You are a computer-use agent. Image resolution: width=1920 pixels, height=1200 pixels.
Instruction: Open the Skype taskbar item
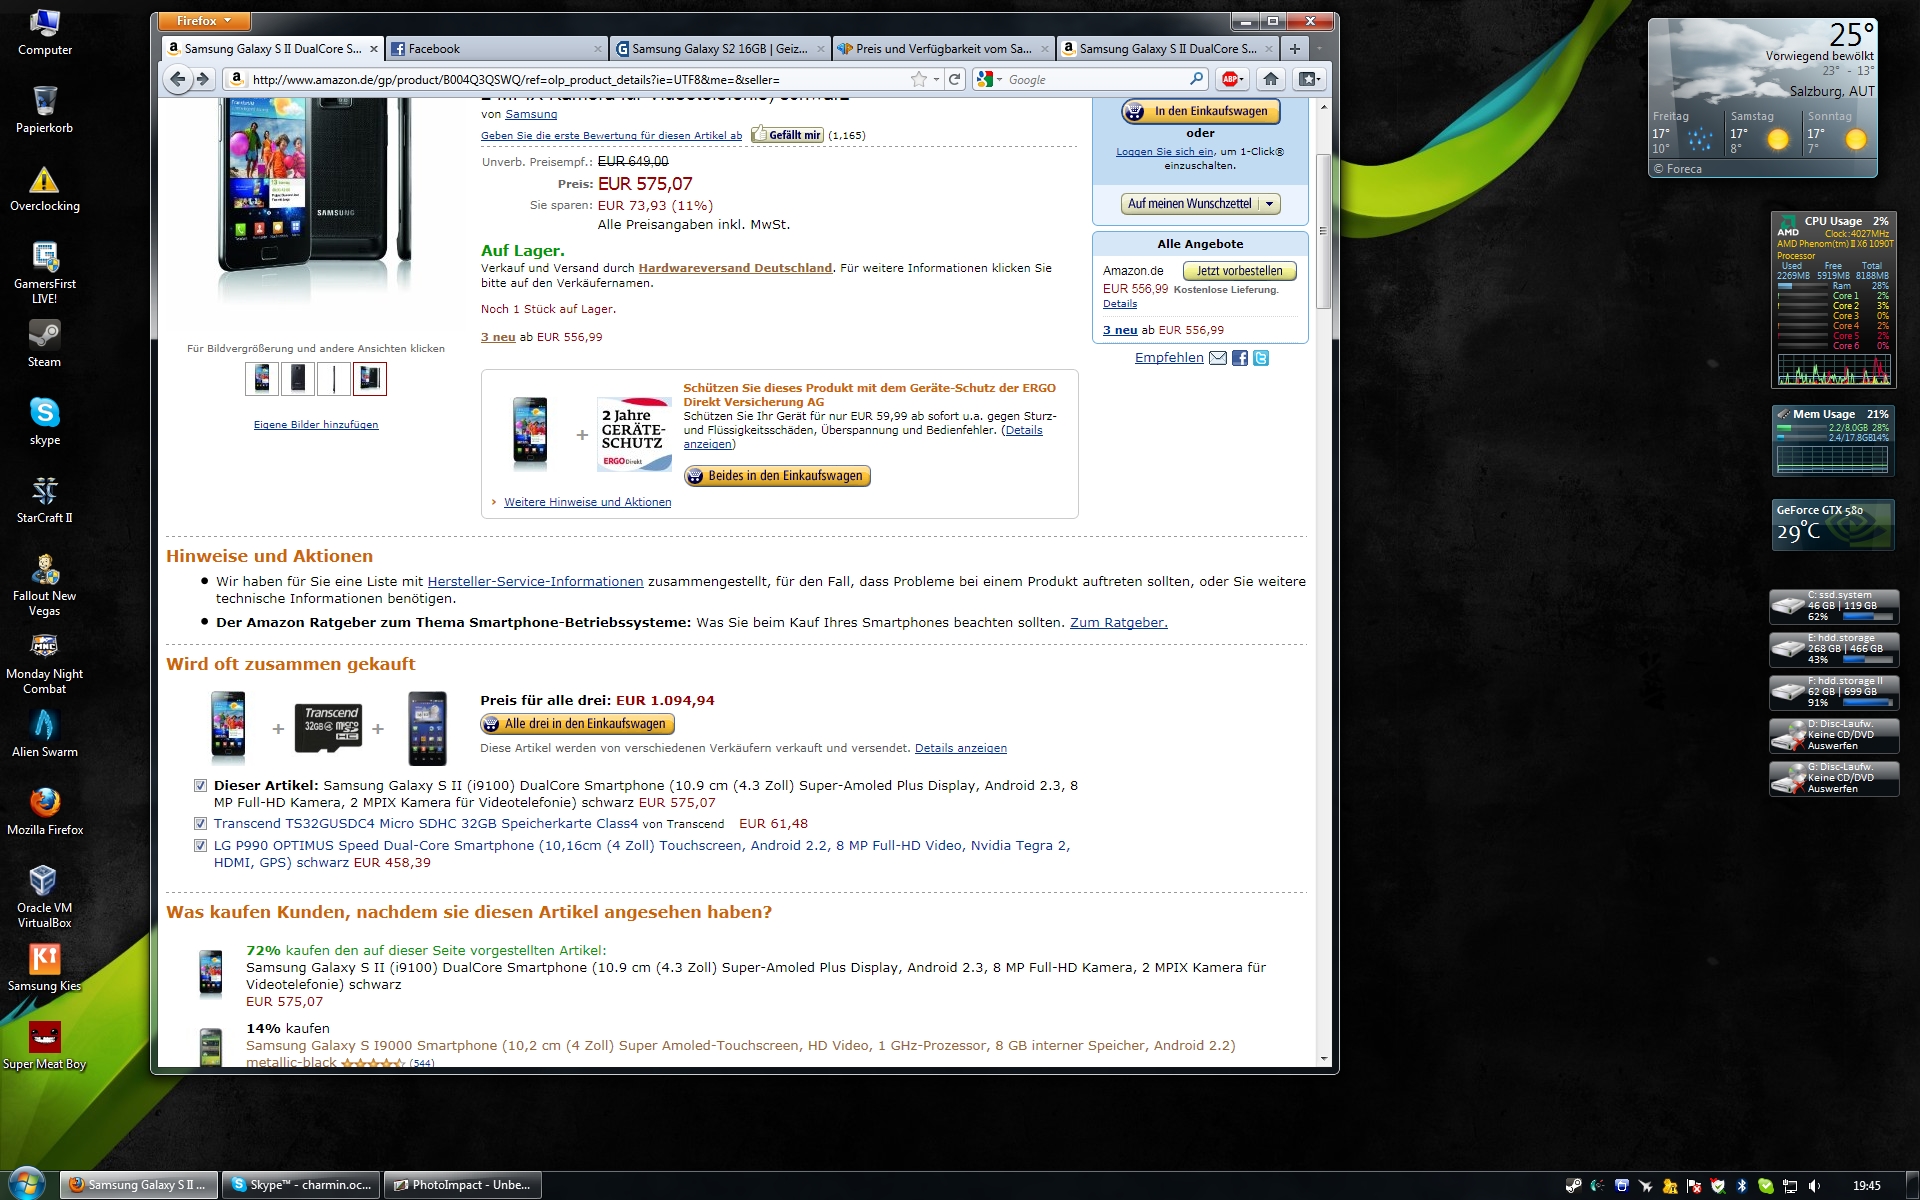[x=301, y=1185]
